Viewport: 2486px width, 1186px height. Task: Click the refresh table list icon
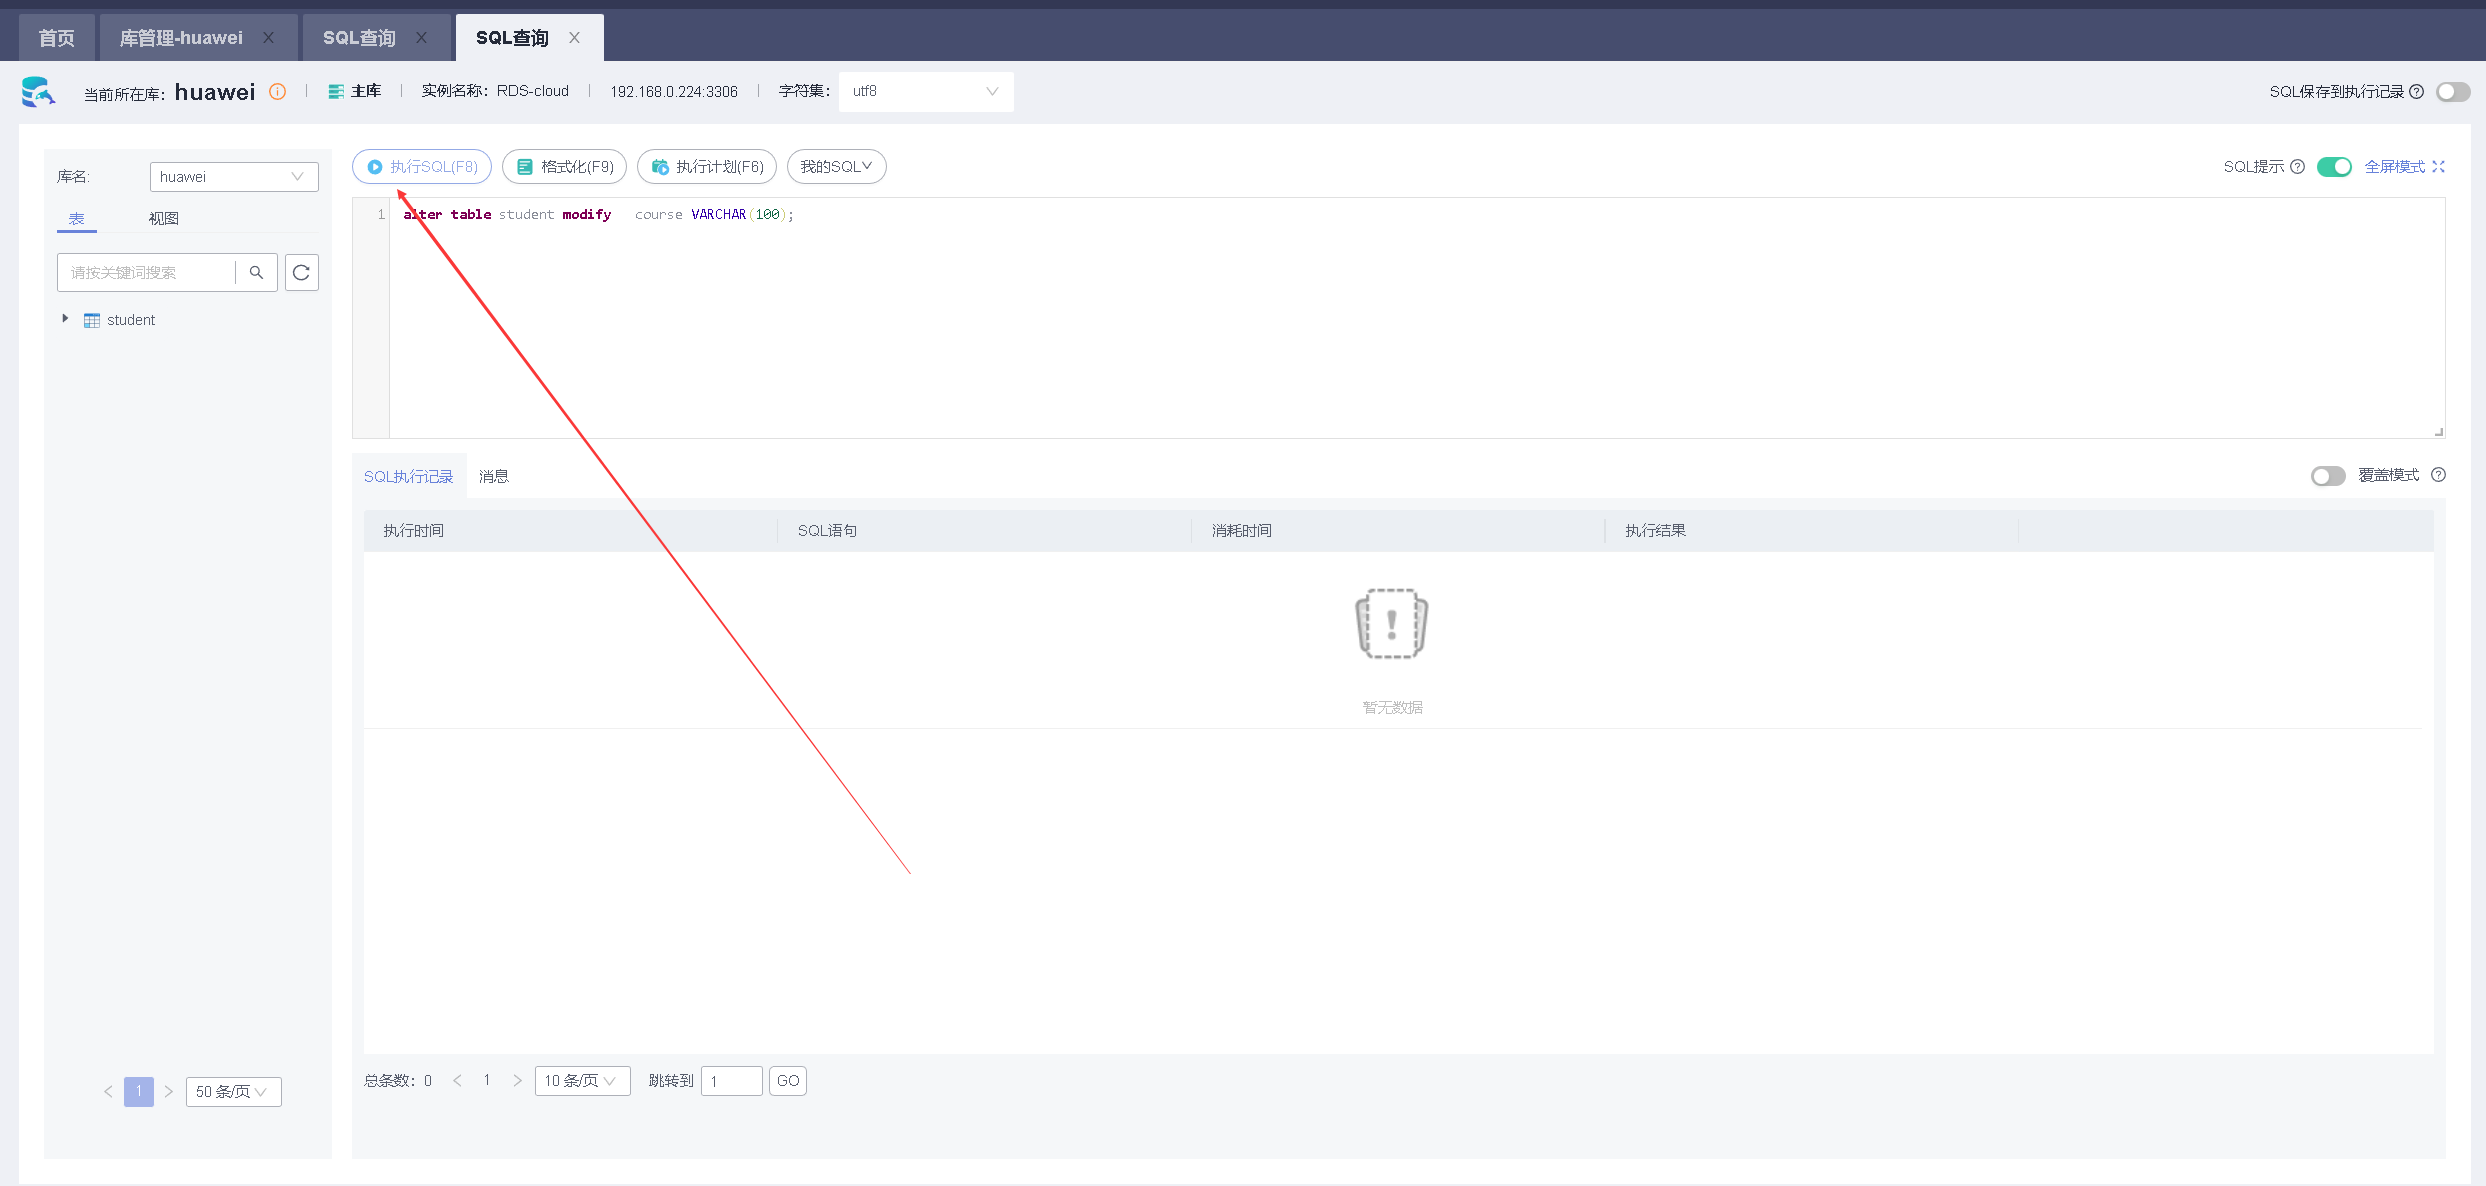301,272
